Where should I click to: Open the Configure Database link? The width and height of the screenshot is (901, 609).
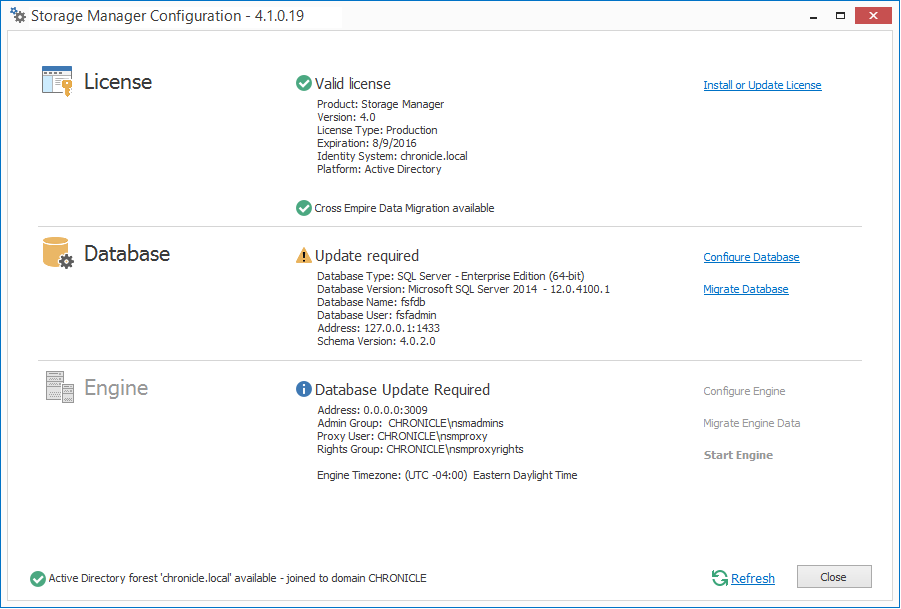click(751, 258)
